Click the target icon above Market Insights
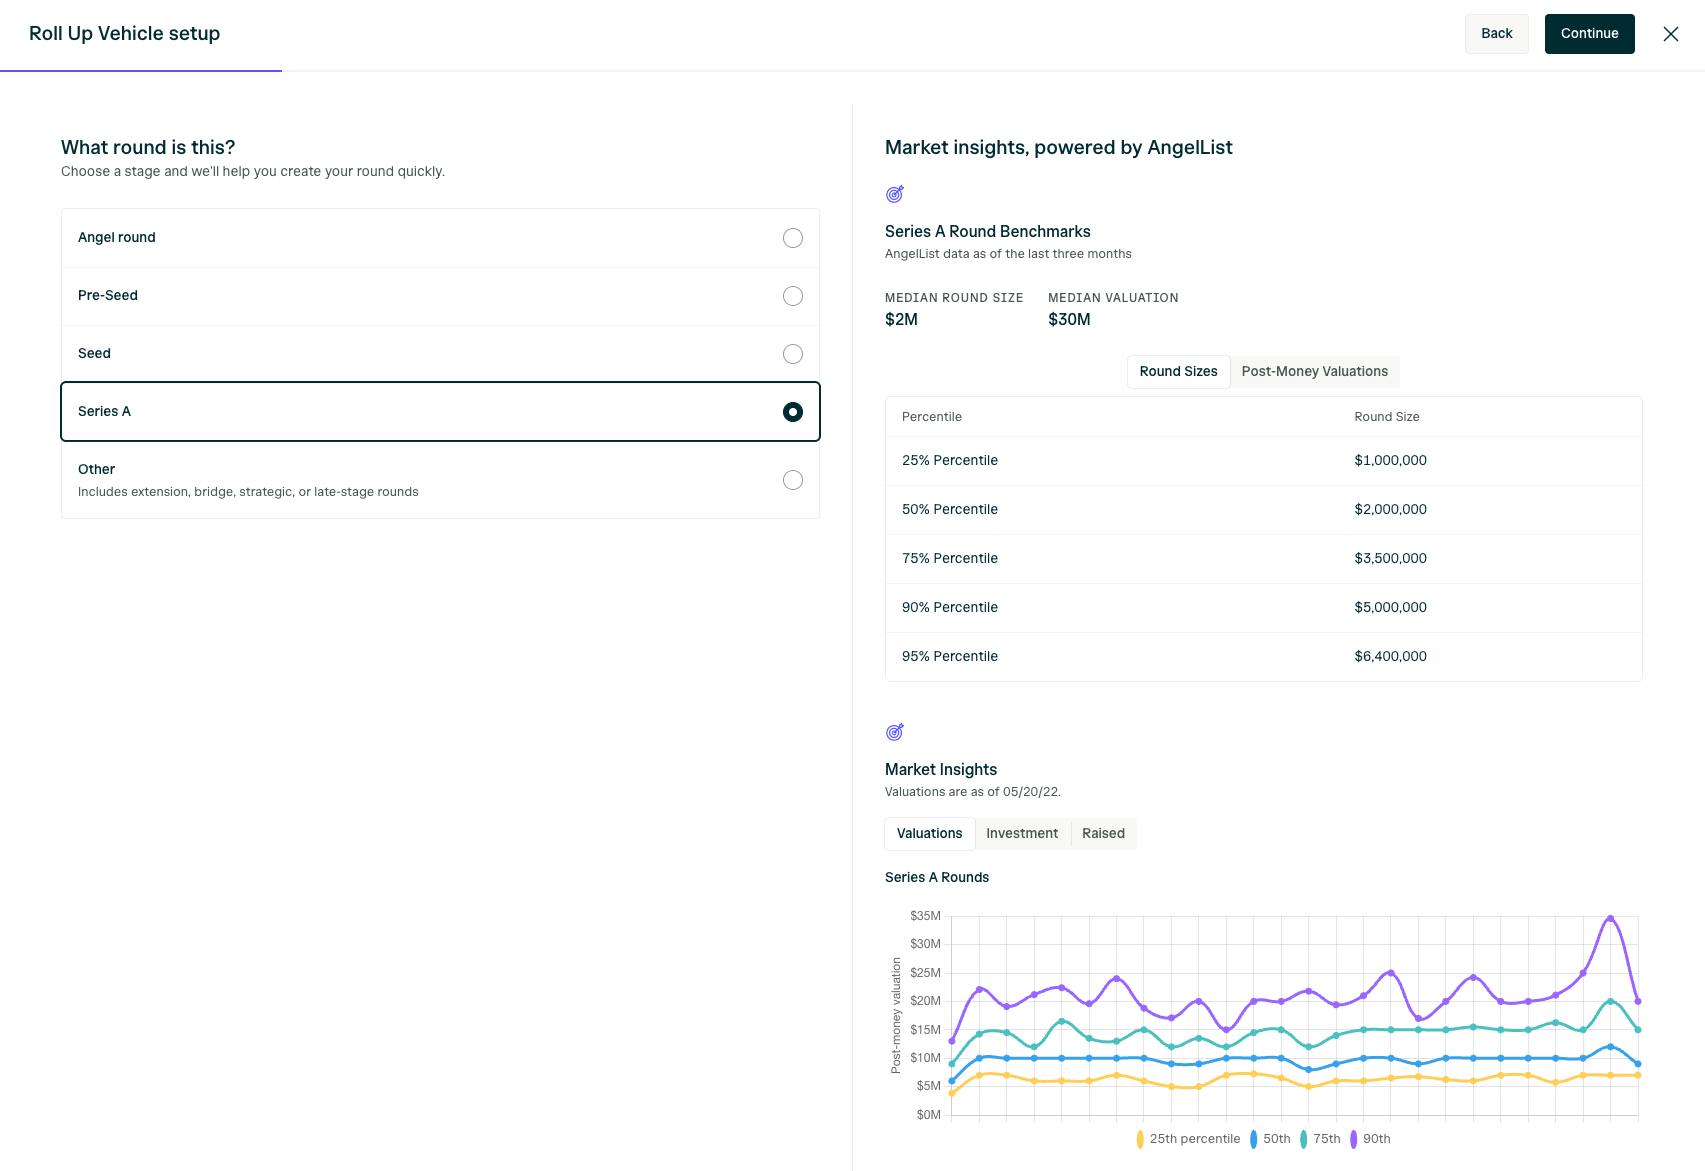 coord(895,732)
